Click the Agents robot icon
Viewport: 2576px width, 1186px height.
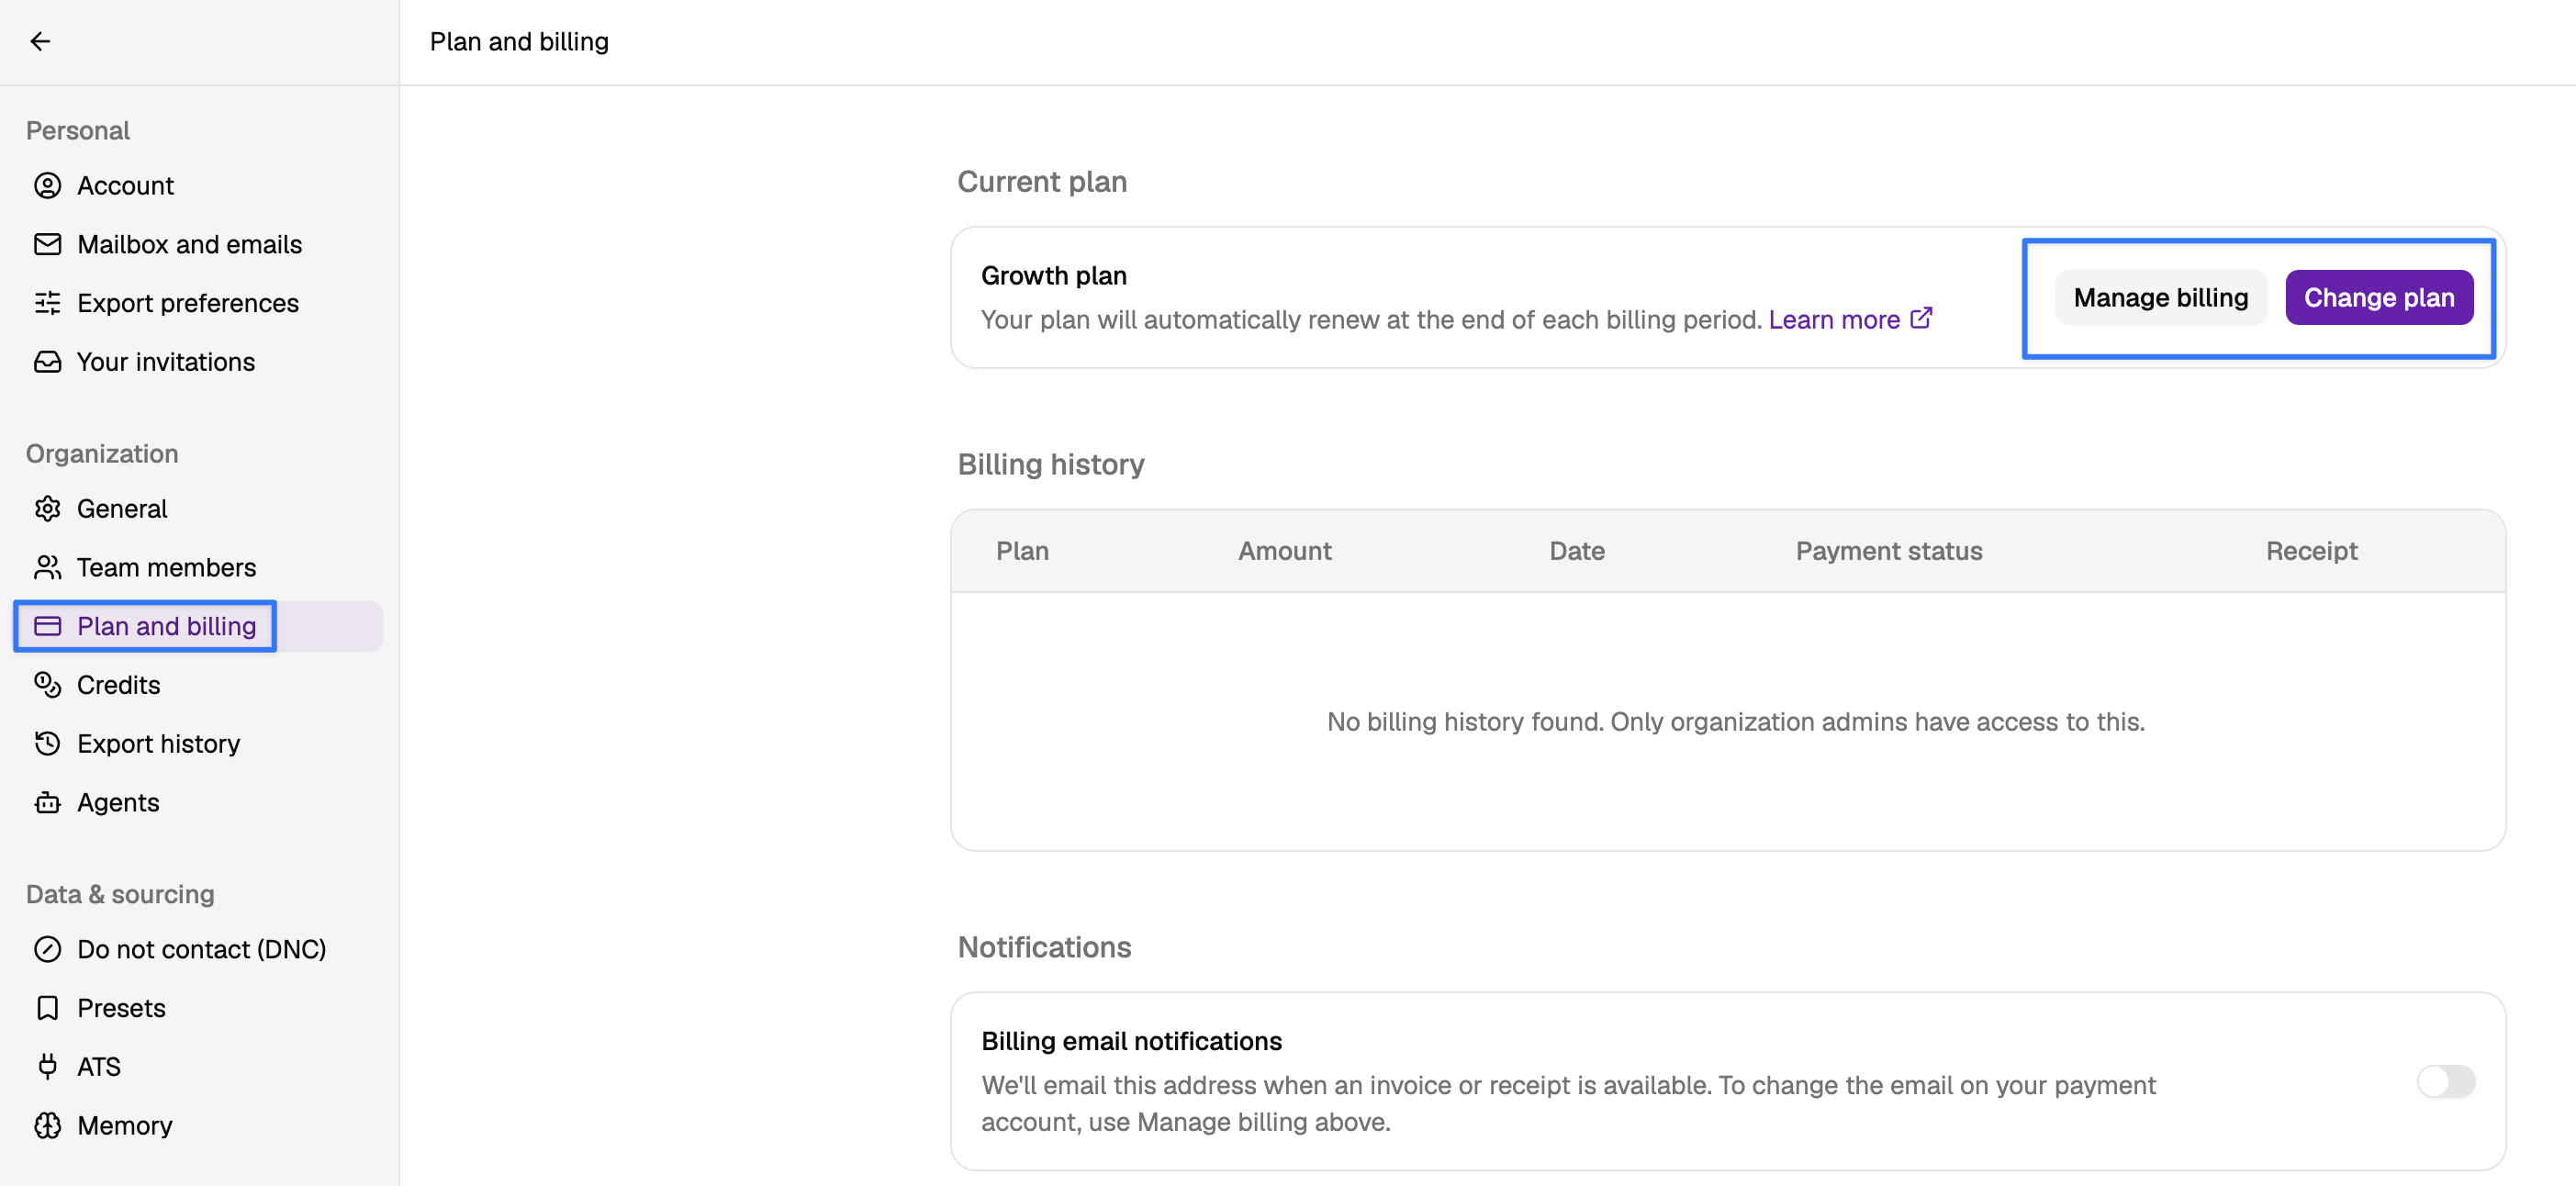coord(47,802)
